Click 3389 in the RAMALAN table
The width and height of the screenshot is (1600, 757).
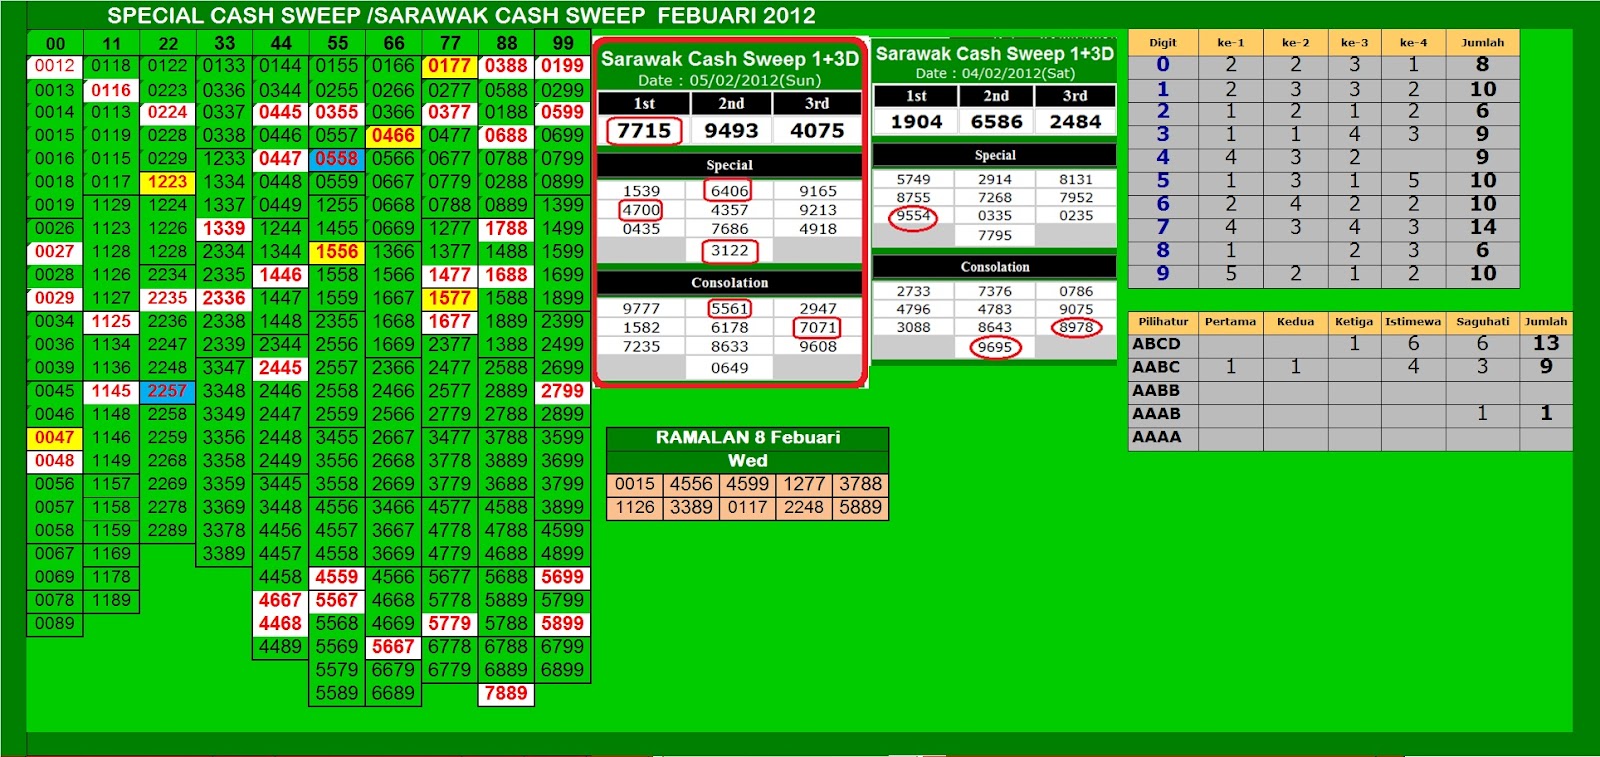pyautogui.click(x=691, y=507)
